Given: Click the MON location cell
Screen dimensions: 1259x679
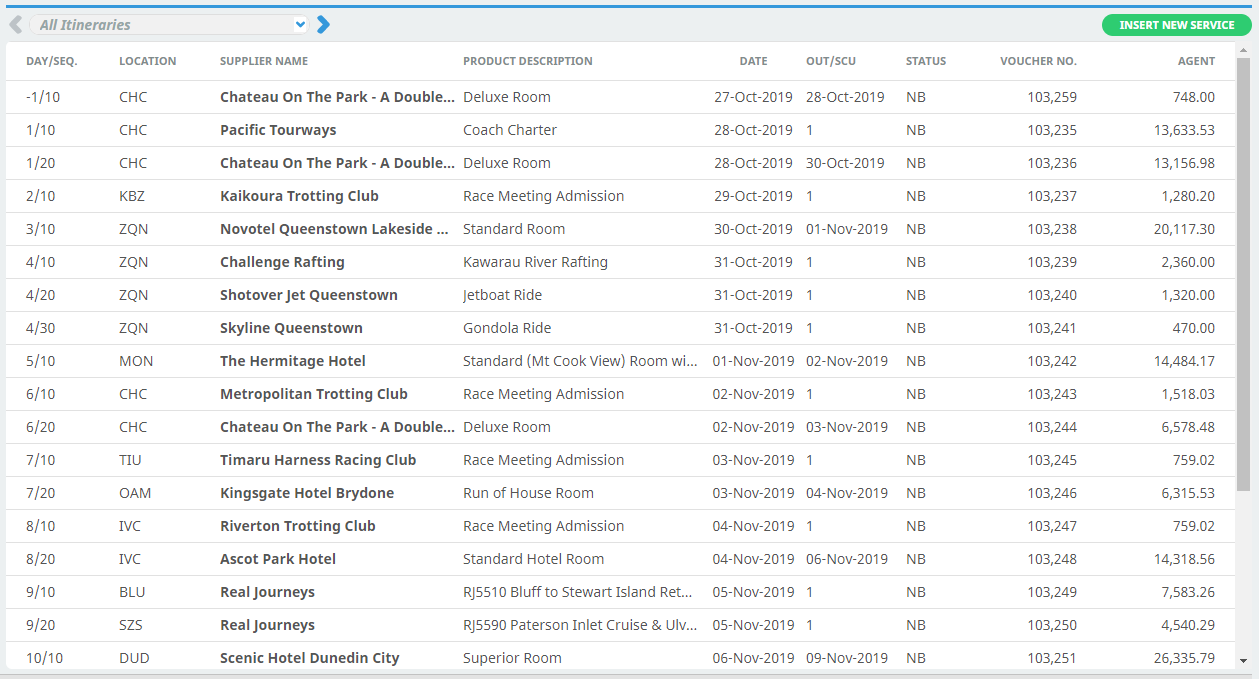Looking at the screenshot, I should coord(136,361).
